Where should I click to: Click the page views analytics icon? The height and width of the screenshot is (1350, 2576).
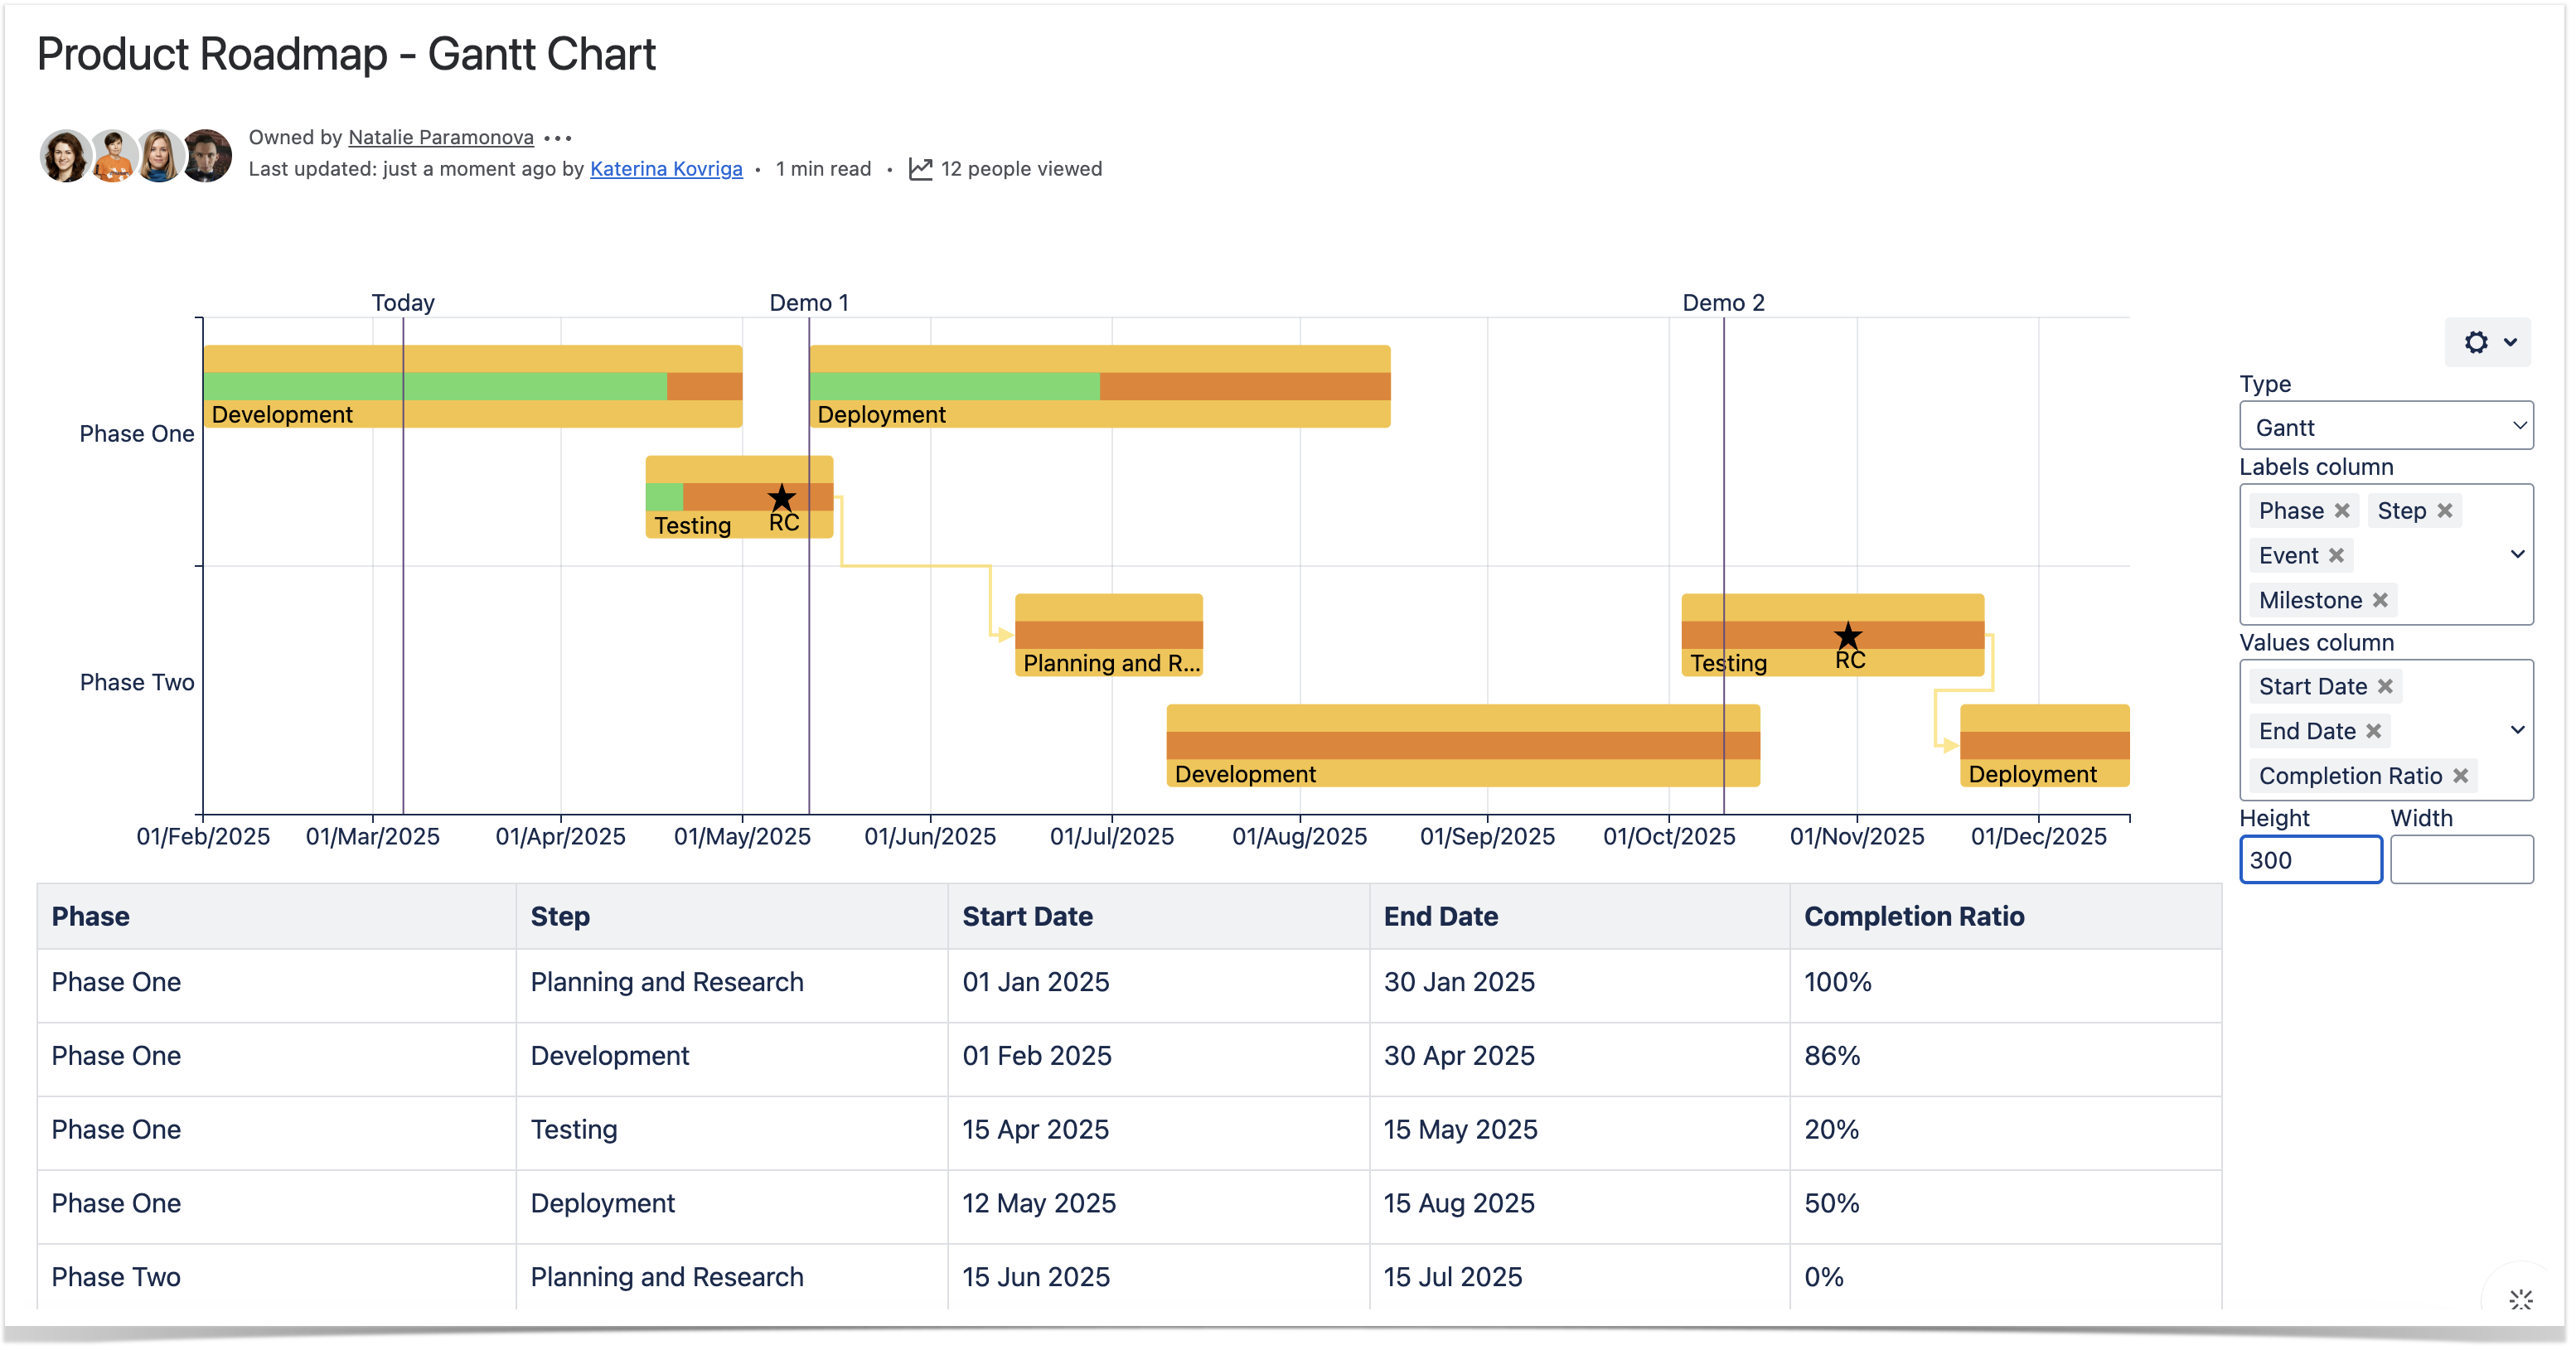[x=920, y=169]
